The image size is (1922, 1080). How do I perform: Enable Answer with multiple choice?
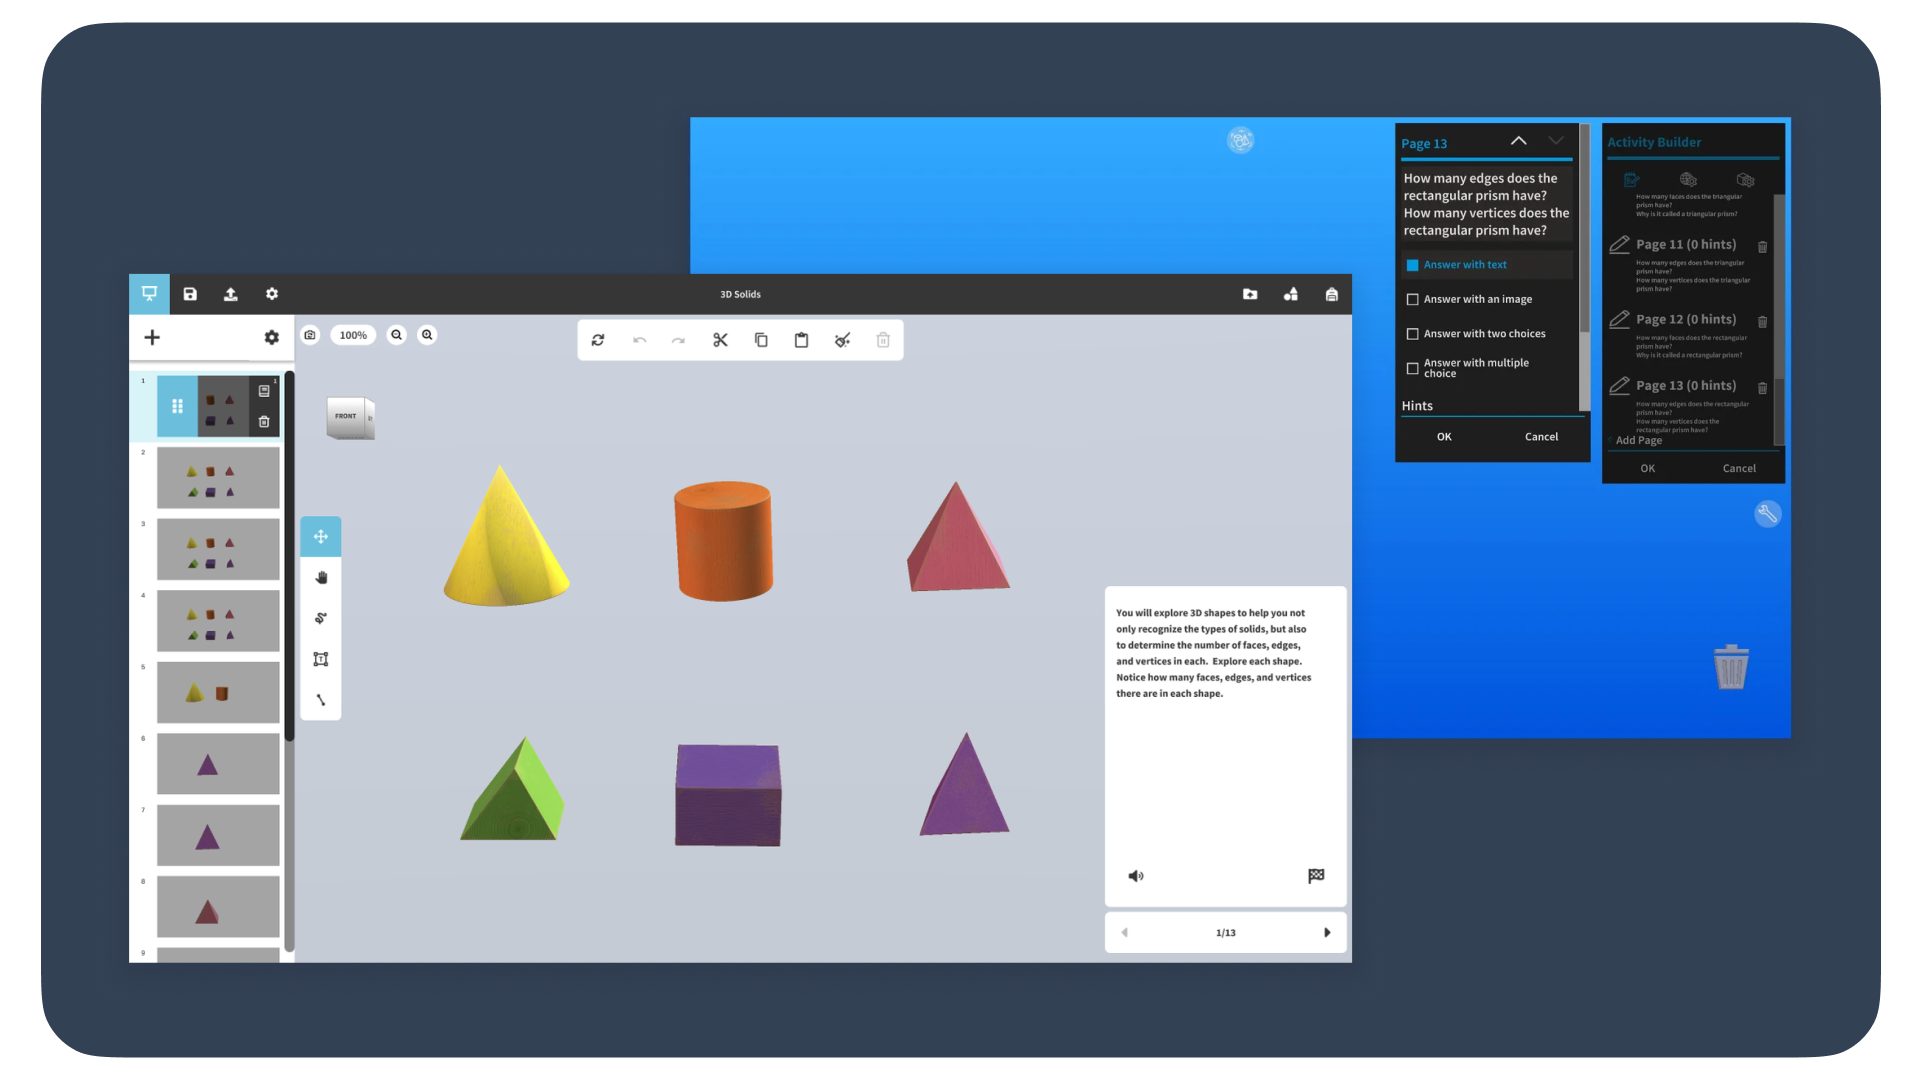(x=1412, y=368)
